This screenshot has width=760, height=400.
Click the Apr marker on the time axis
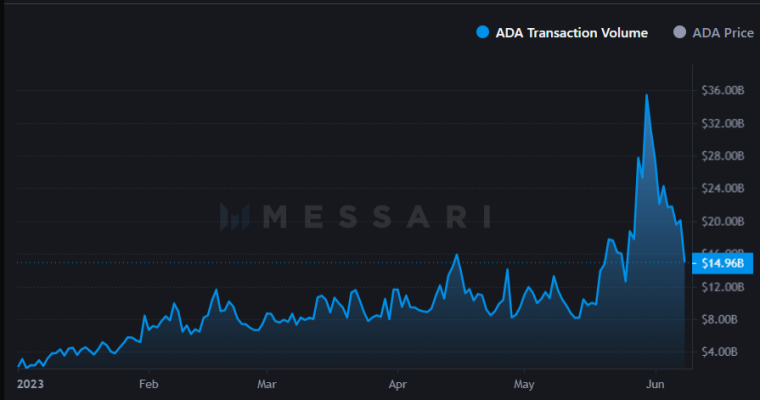click(398, 383)
